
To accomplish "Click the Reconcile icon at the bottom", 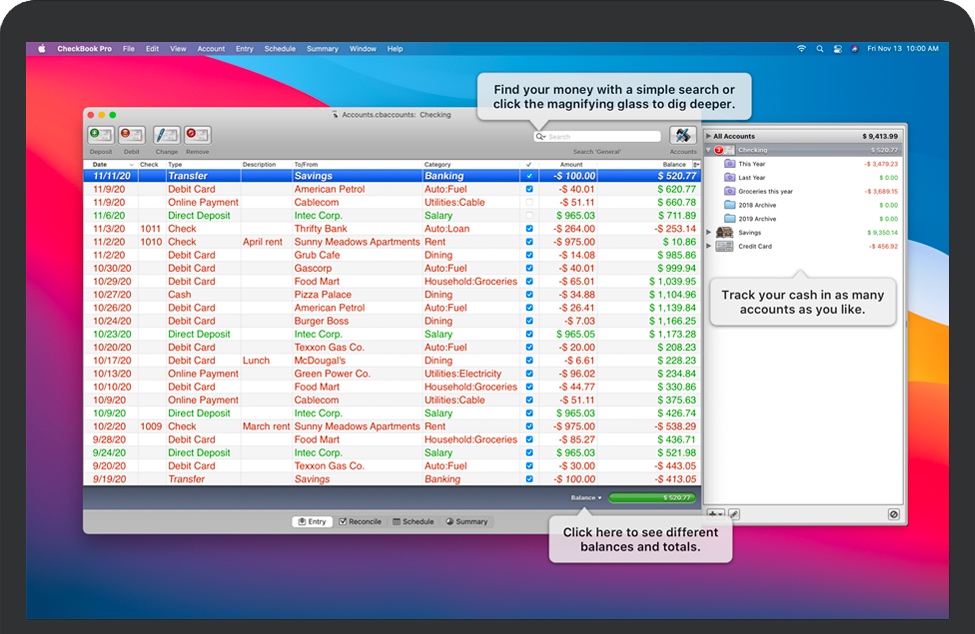I will pyautogui.click(x=362, y=521).
